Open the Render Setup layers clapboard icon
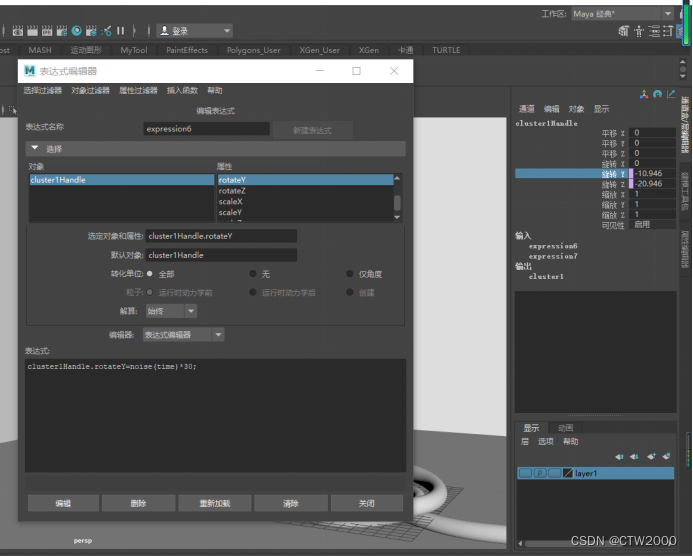The height and width of the screenshot is (556, 693). [91, 30]
